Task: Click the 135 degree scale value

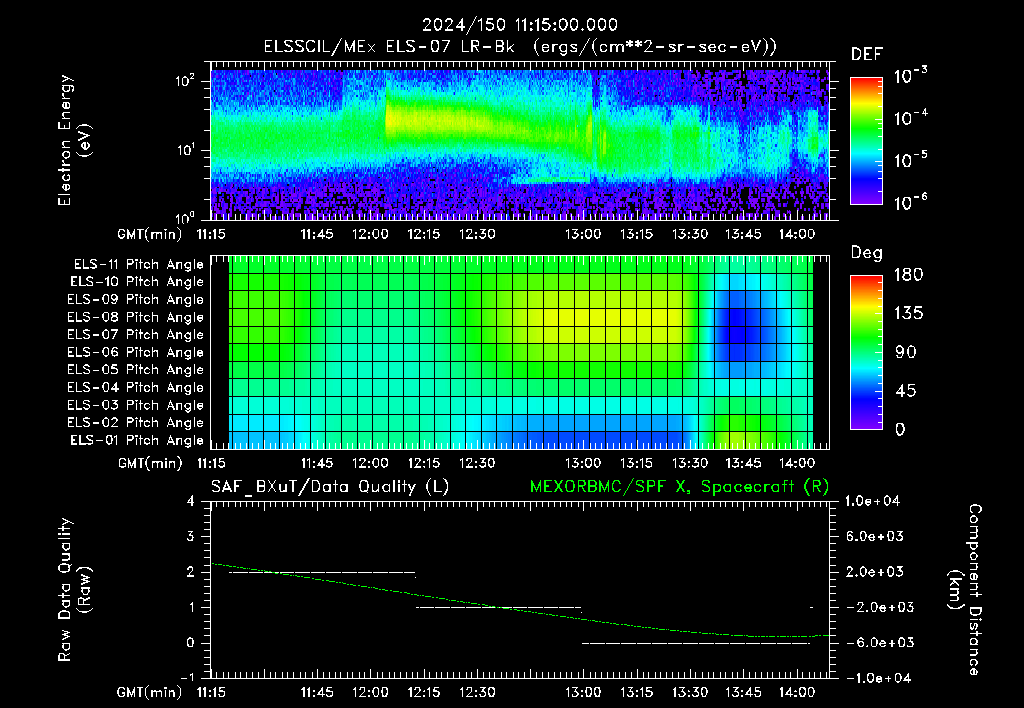Action: (908, 314)
